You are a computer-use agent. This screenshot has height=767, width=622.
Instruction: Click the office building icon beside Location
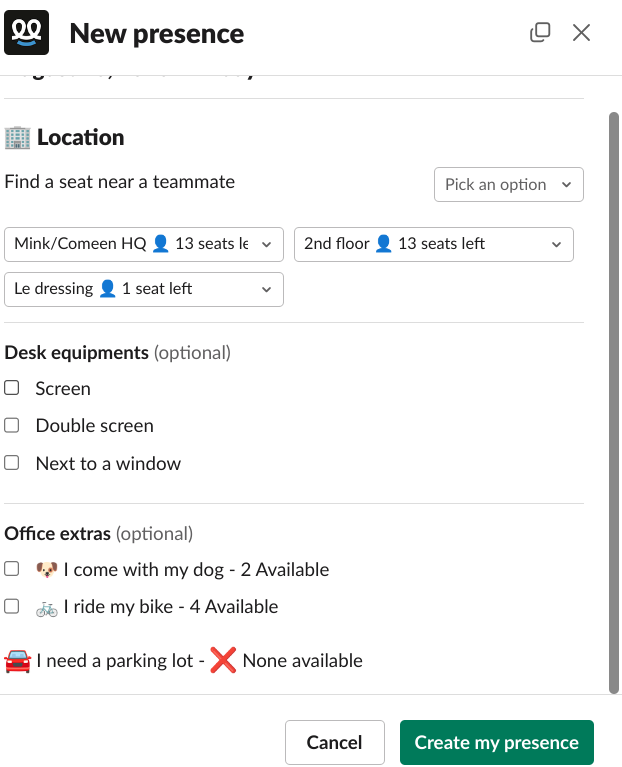pyautogui.click(x=18, y=137)
